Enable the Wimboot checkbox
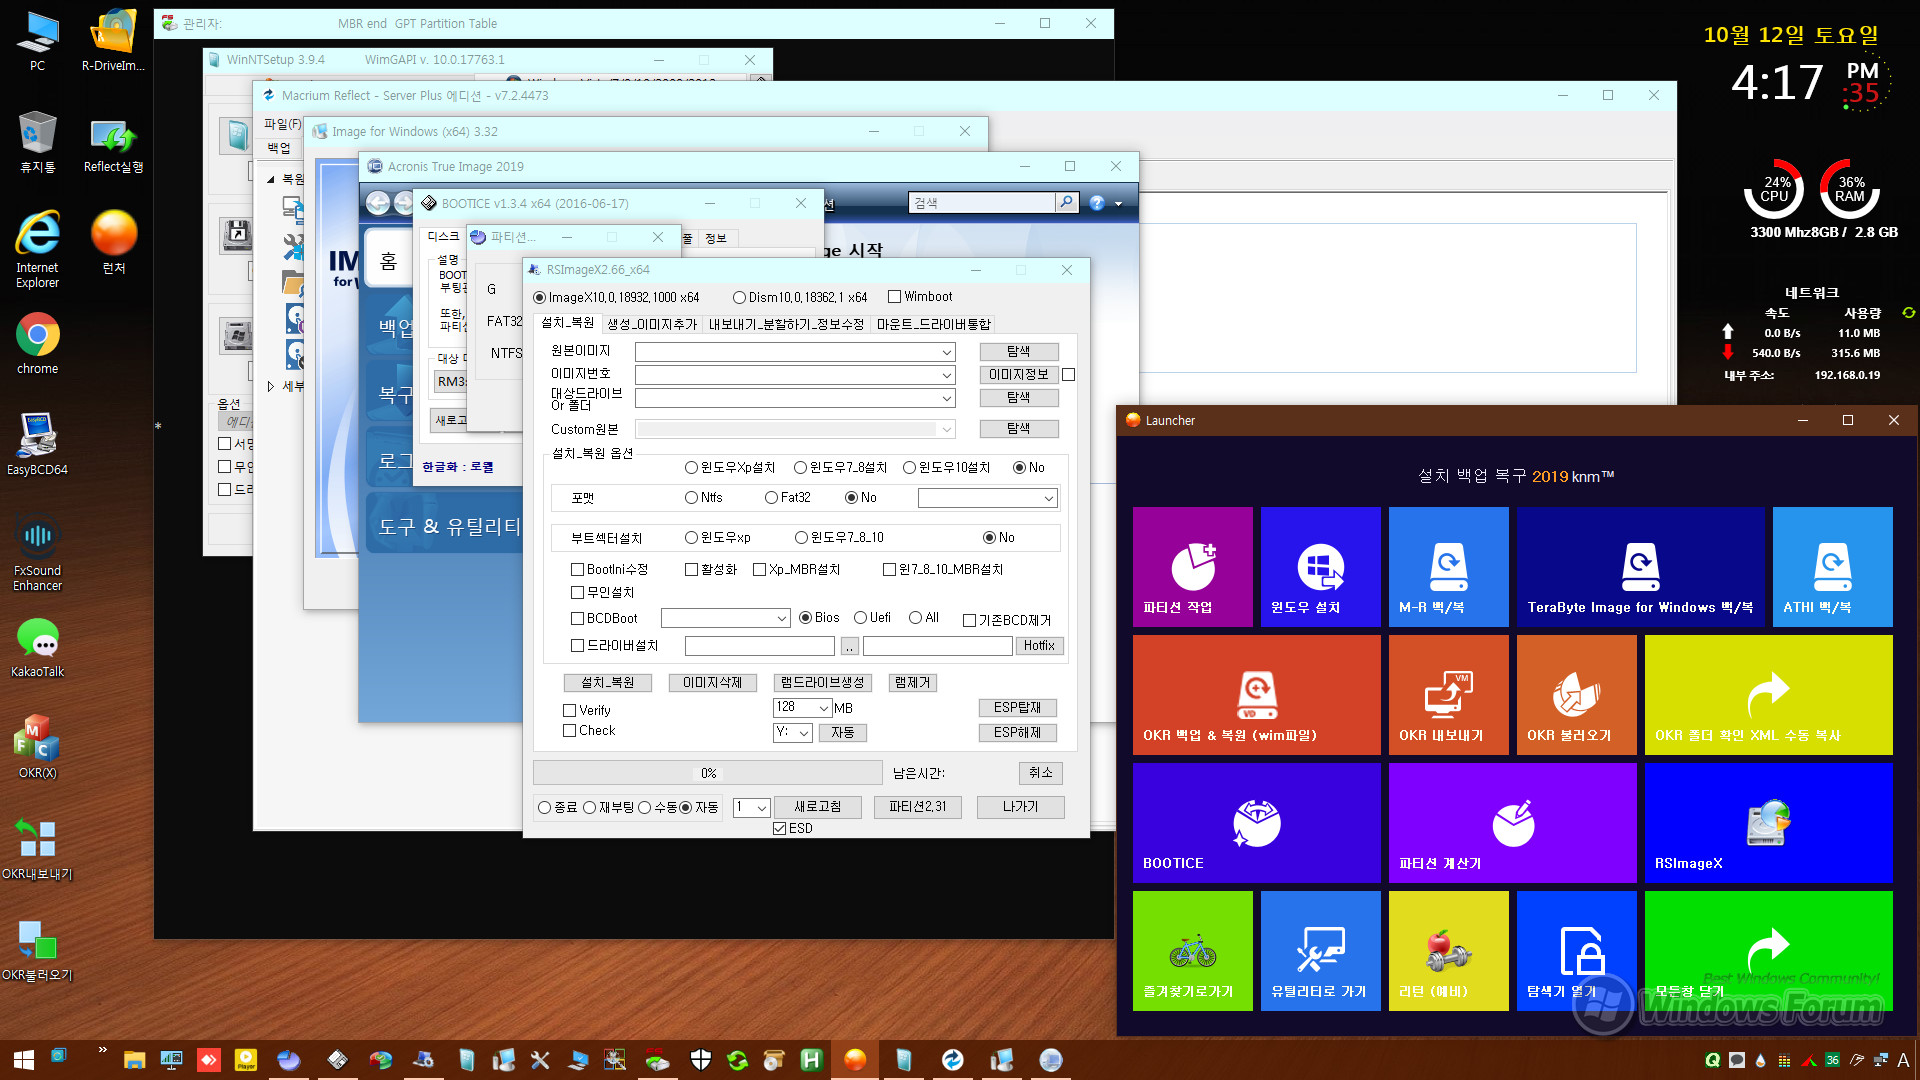The height and width of the screenshot is (1080, 1920). point(894,297)
